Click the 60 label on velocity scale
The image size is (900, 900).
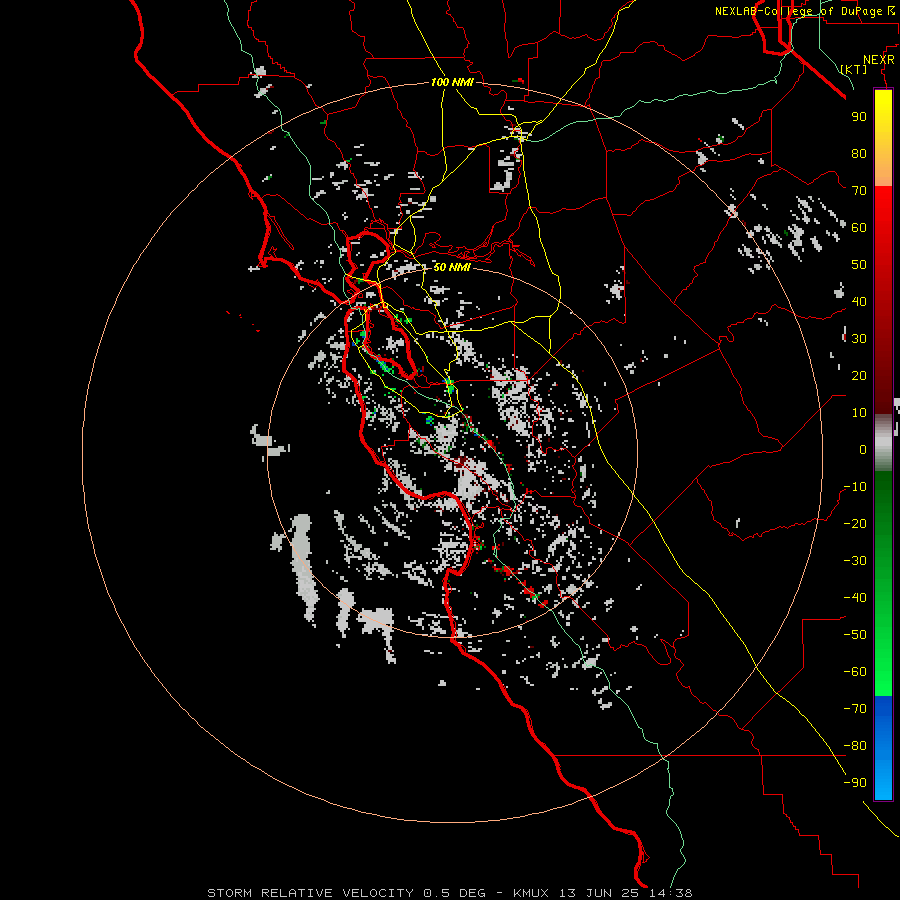pos(859,227)
